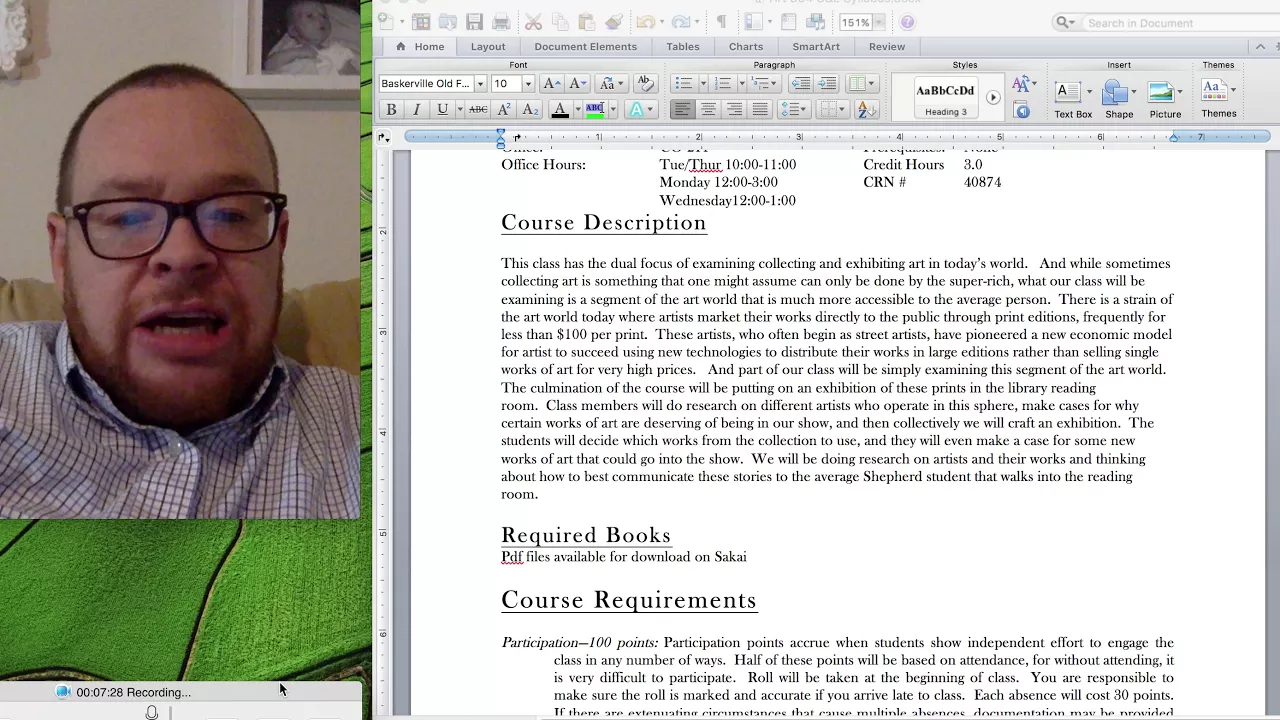Open line spacing dropdown
The height and width of the screenshot is (720, 1280).
[x=794, y=109]
